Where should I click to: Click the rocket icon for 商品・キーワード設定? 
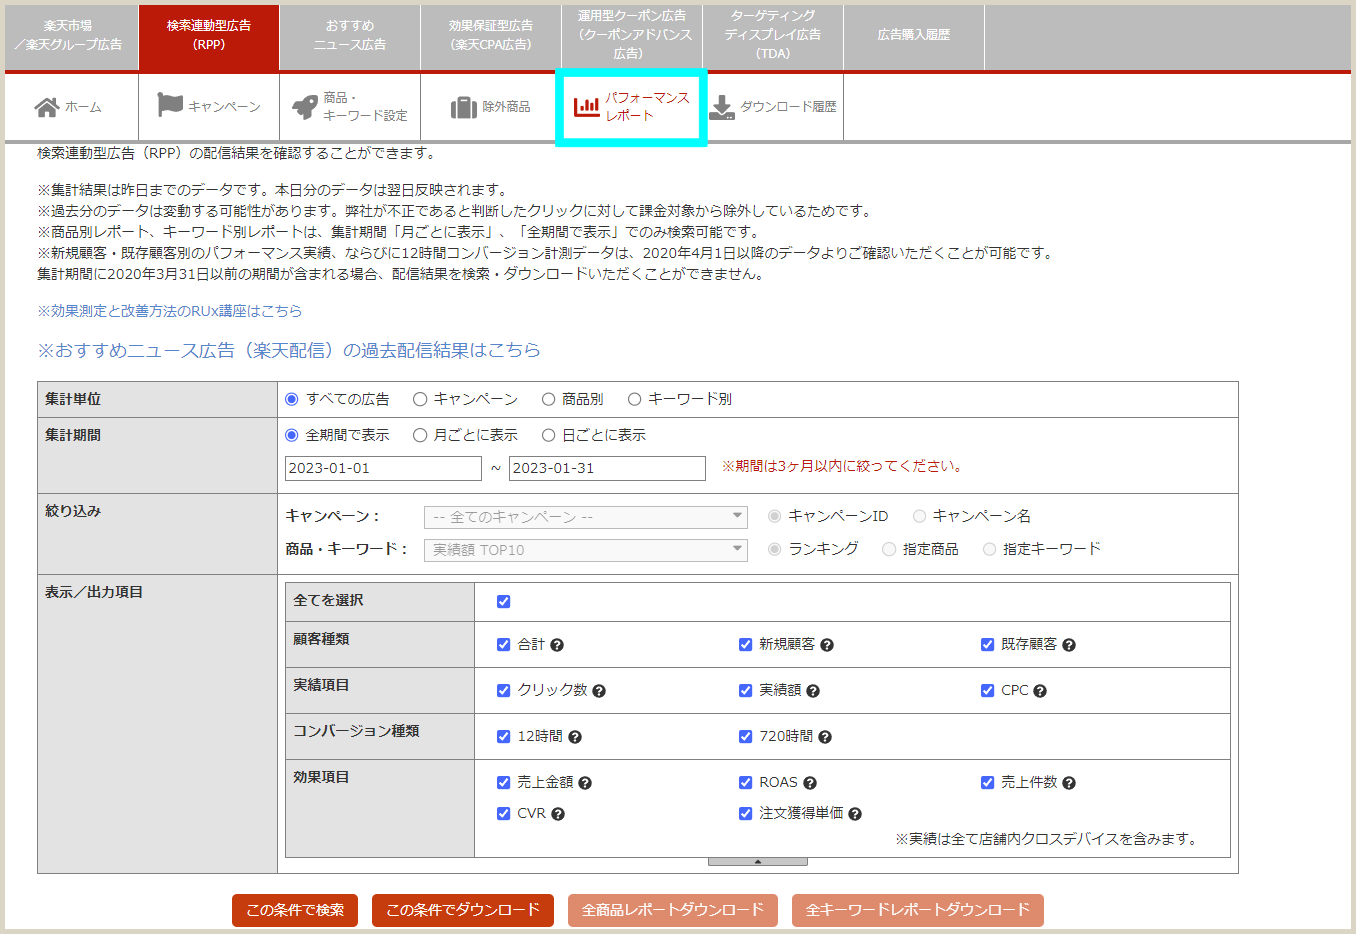305,106
